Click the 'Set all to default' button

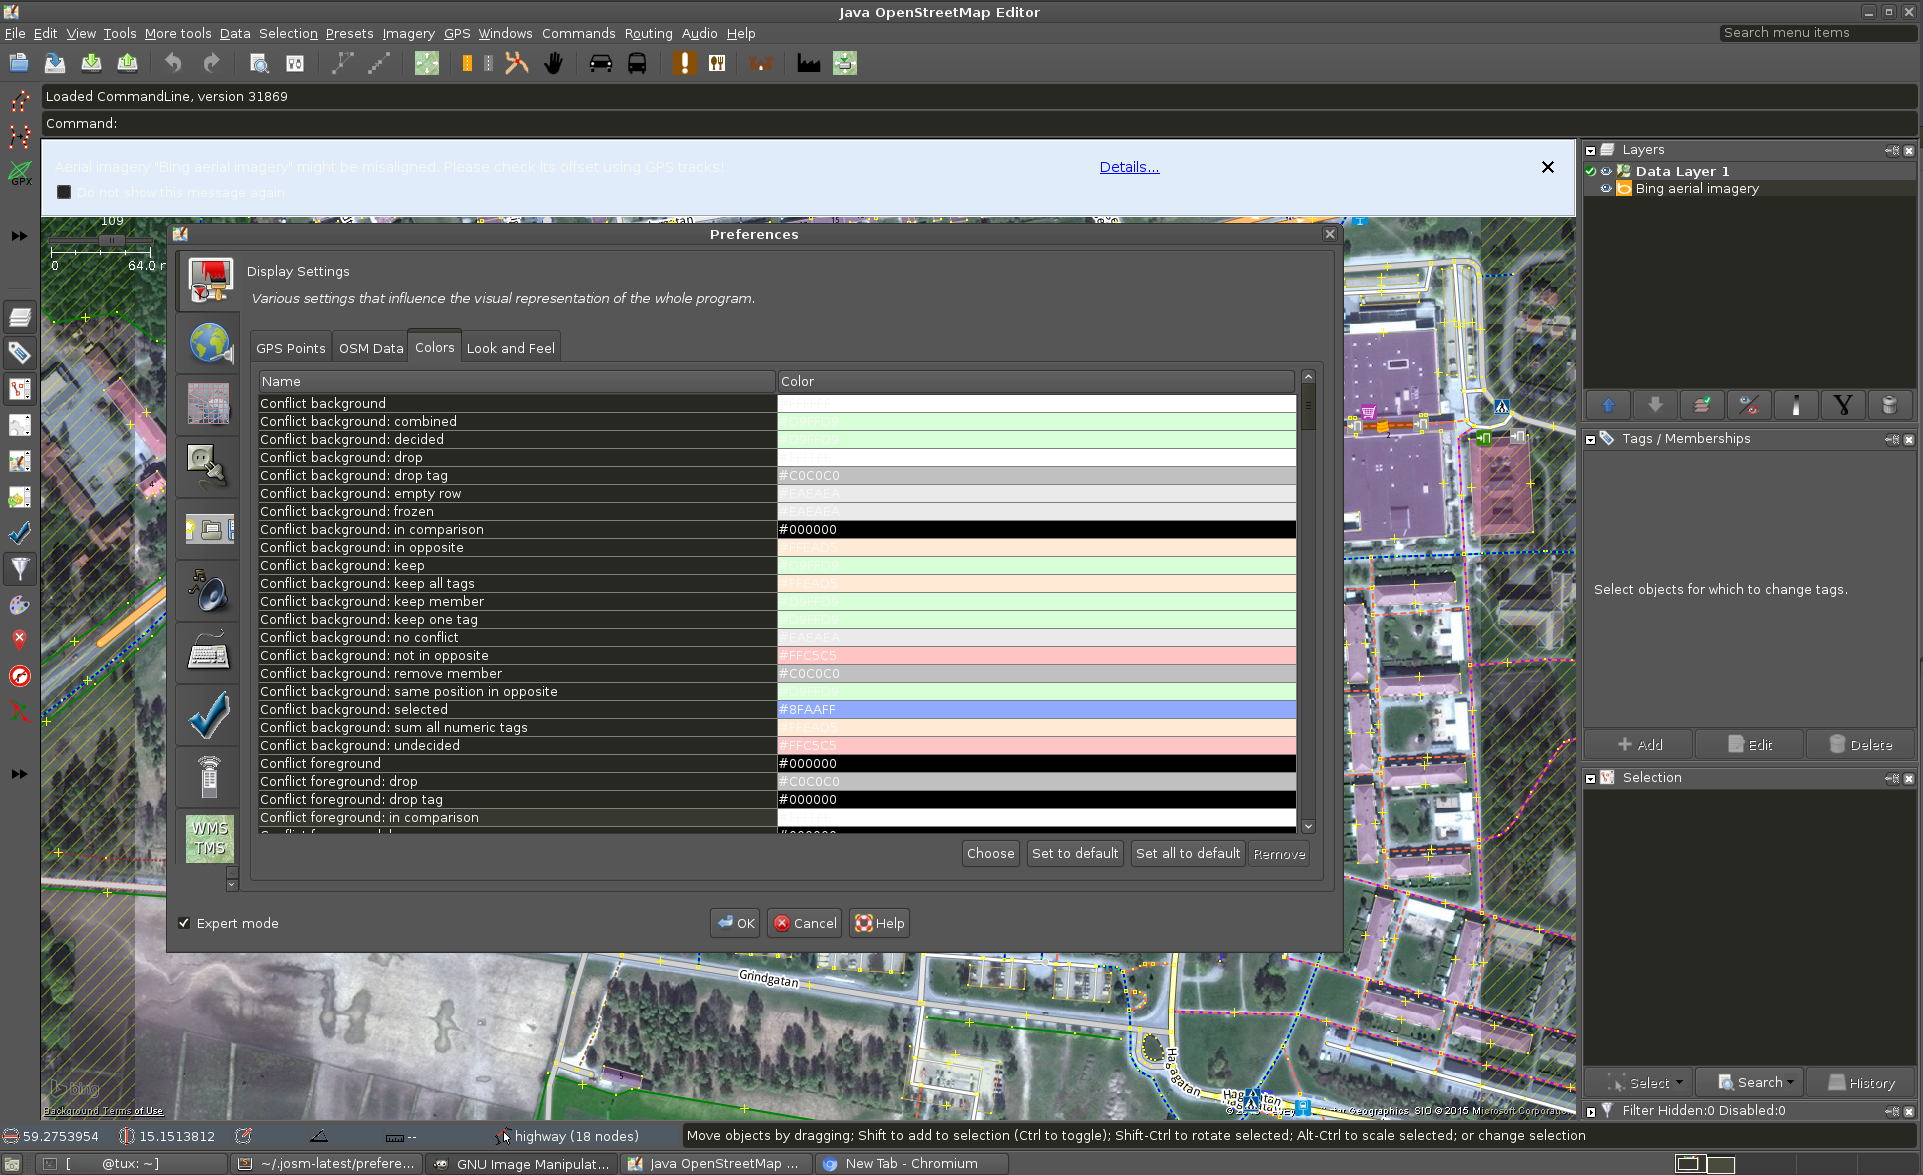(1187, 853)
